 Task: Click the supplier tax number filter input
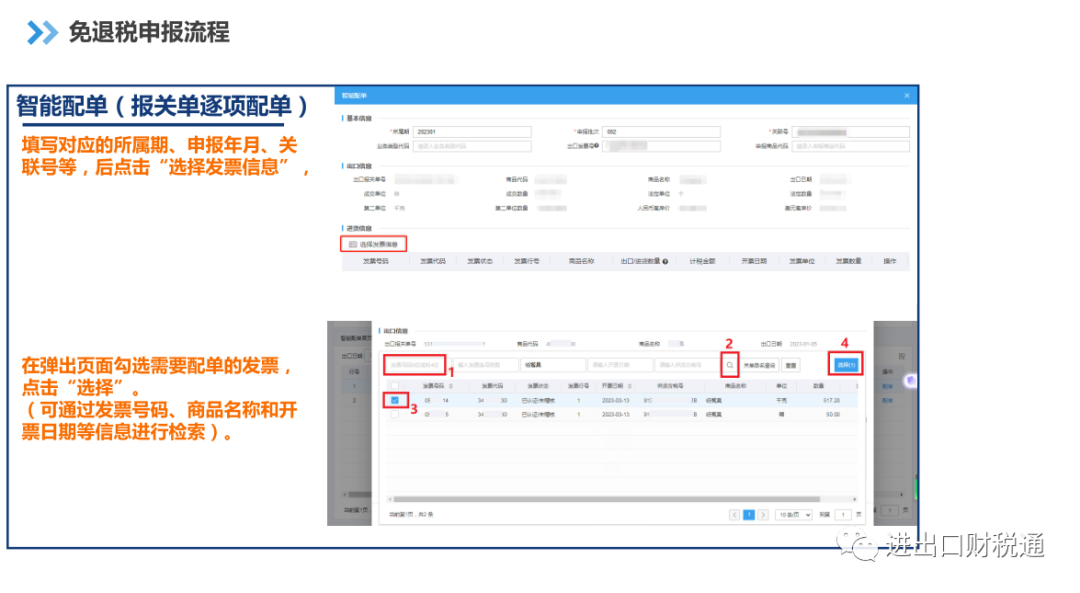tap(687, 365)
